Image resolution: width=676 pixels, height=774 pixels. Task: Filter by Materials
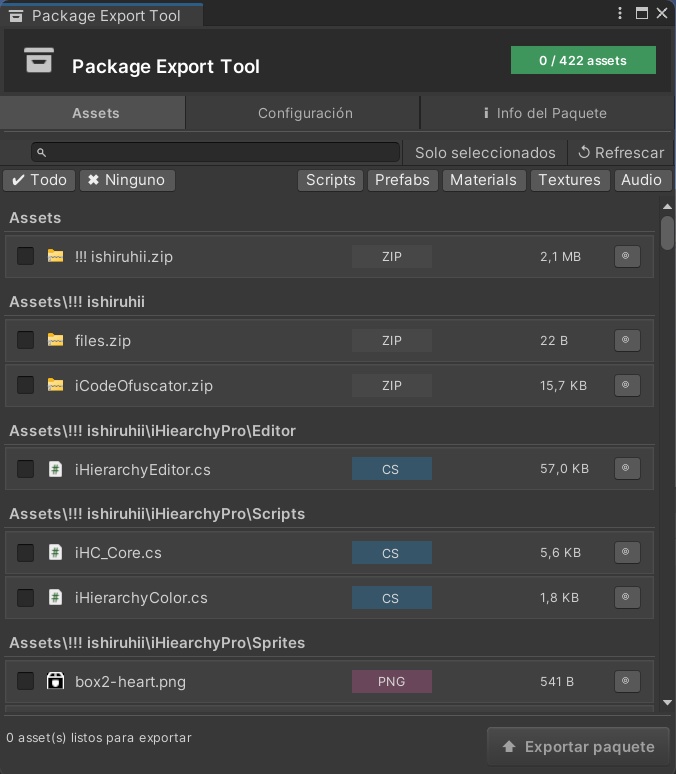coord(483,180)
